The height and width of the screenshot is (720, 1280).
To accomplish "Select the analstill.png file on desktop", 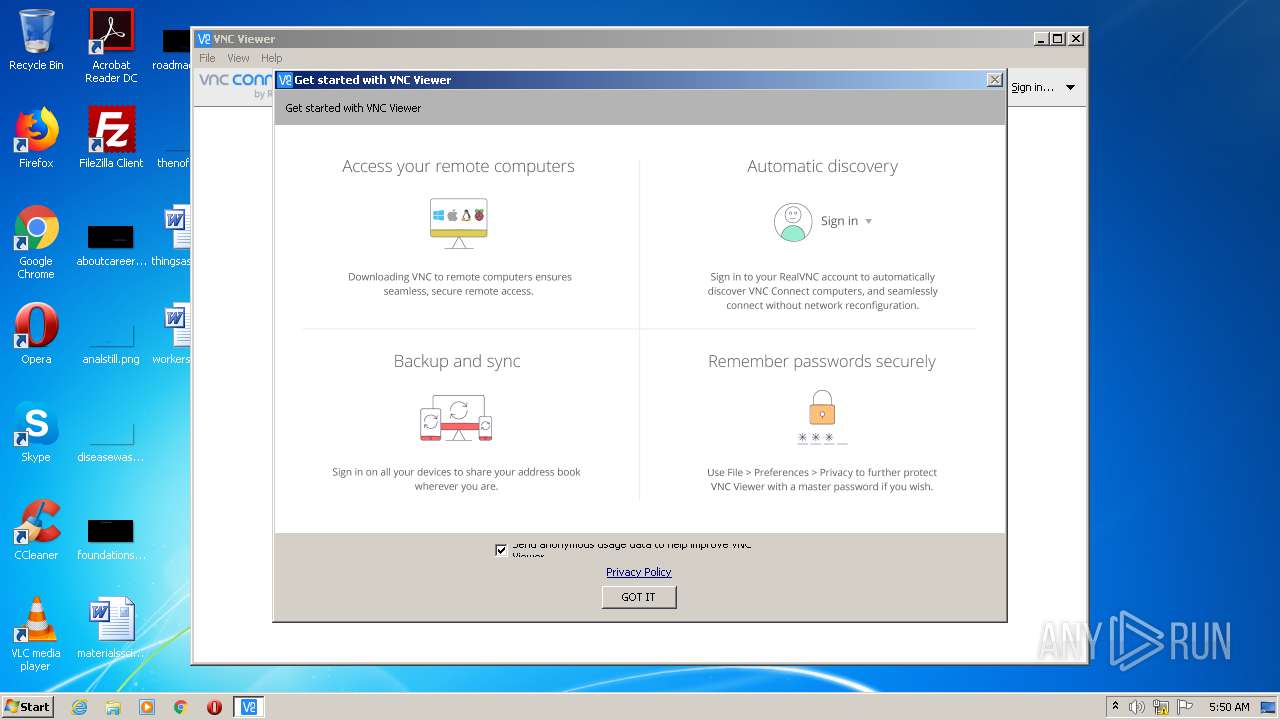I will [111, 344].
